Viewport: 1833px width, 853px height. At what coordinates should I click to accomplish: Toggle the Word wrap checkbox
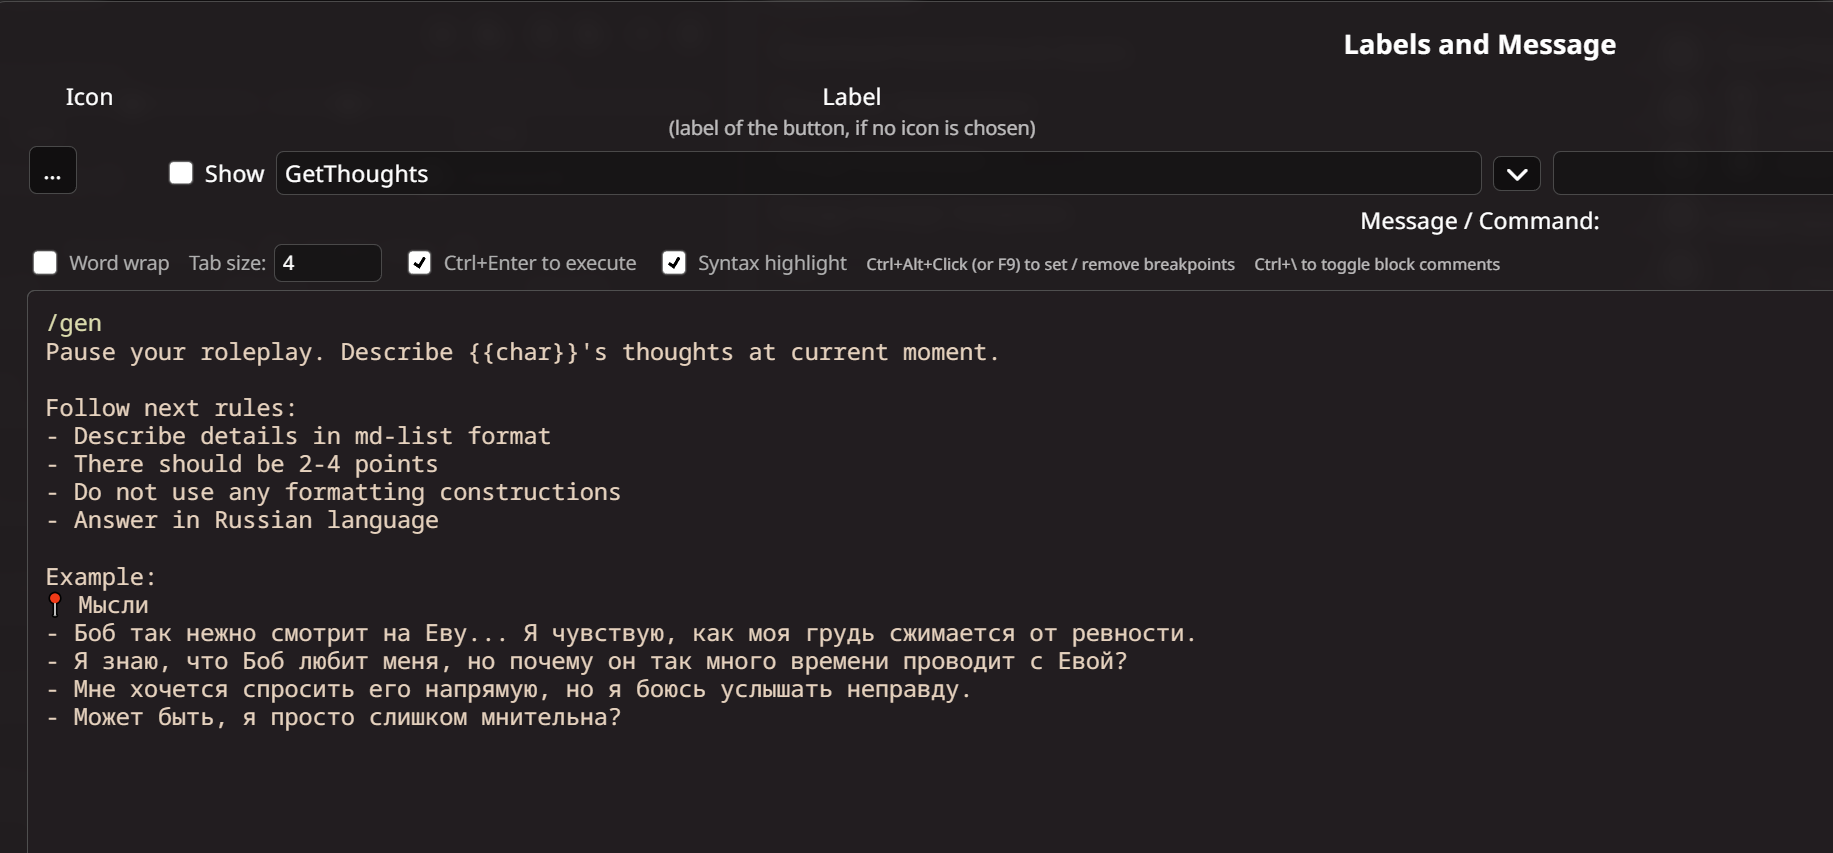(x=45, y=263)
